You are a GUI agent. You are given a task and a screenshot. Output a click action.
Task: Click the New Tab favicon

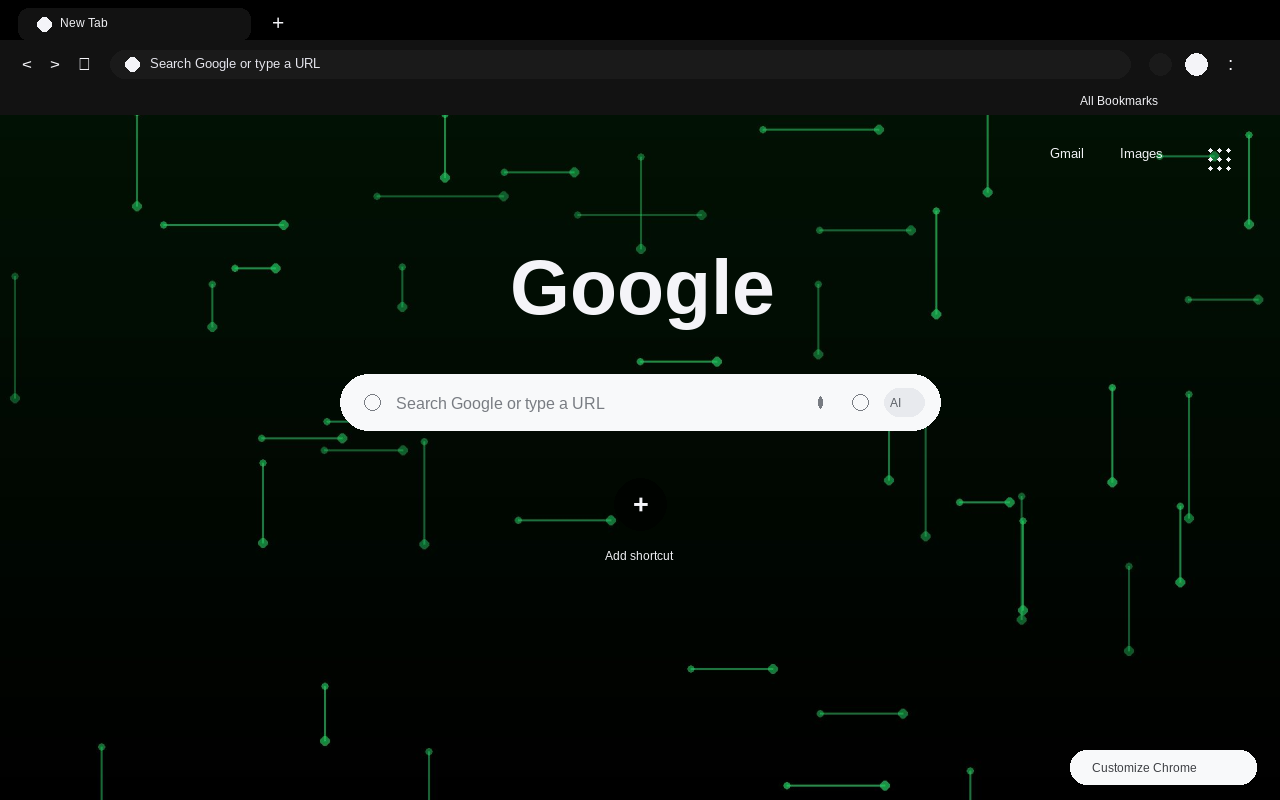click(44, 24)
